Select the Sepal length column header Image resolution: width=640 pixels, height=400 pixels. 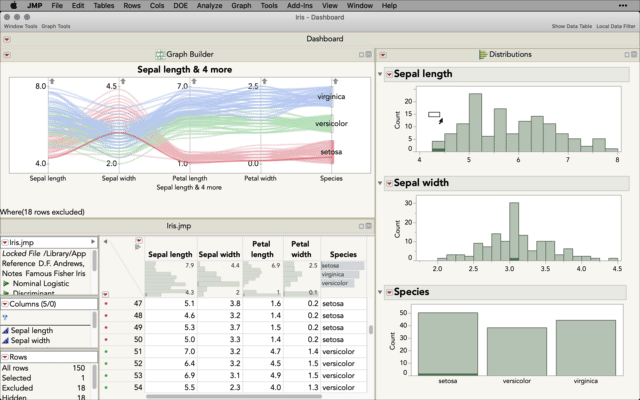pos(170,254)
